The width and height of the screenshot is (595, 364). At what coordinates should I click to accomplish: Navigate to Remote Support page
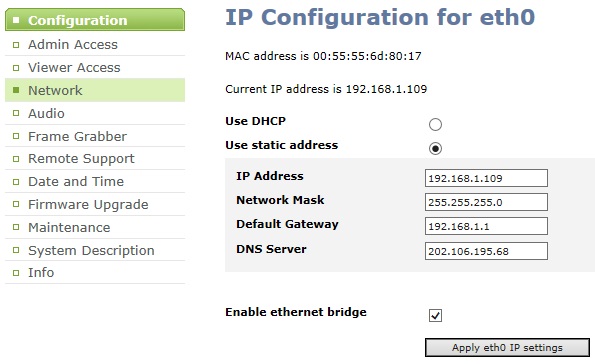click(95, 158)
